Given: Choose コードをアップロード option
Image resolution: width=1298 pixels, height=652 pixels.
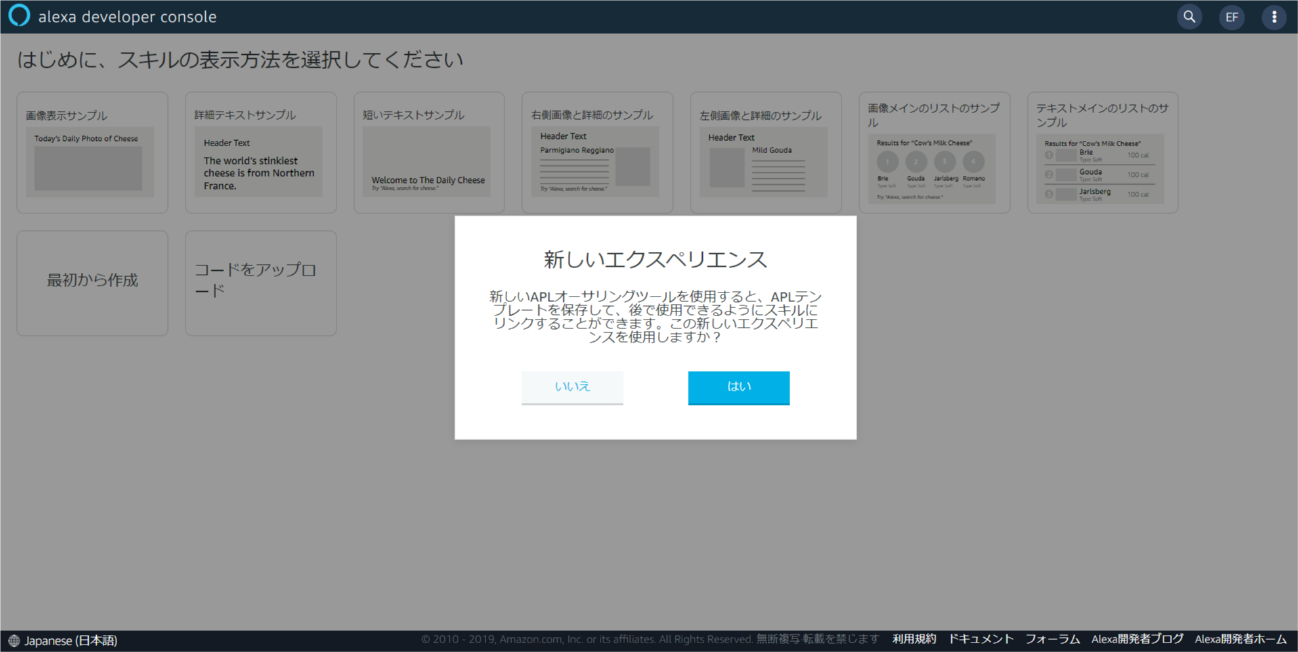Looking at the screenshot, I should click(x=260, y=282).
